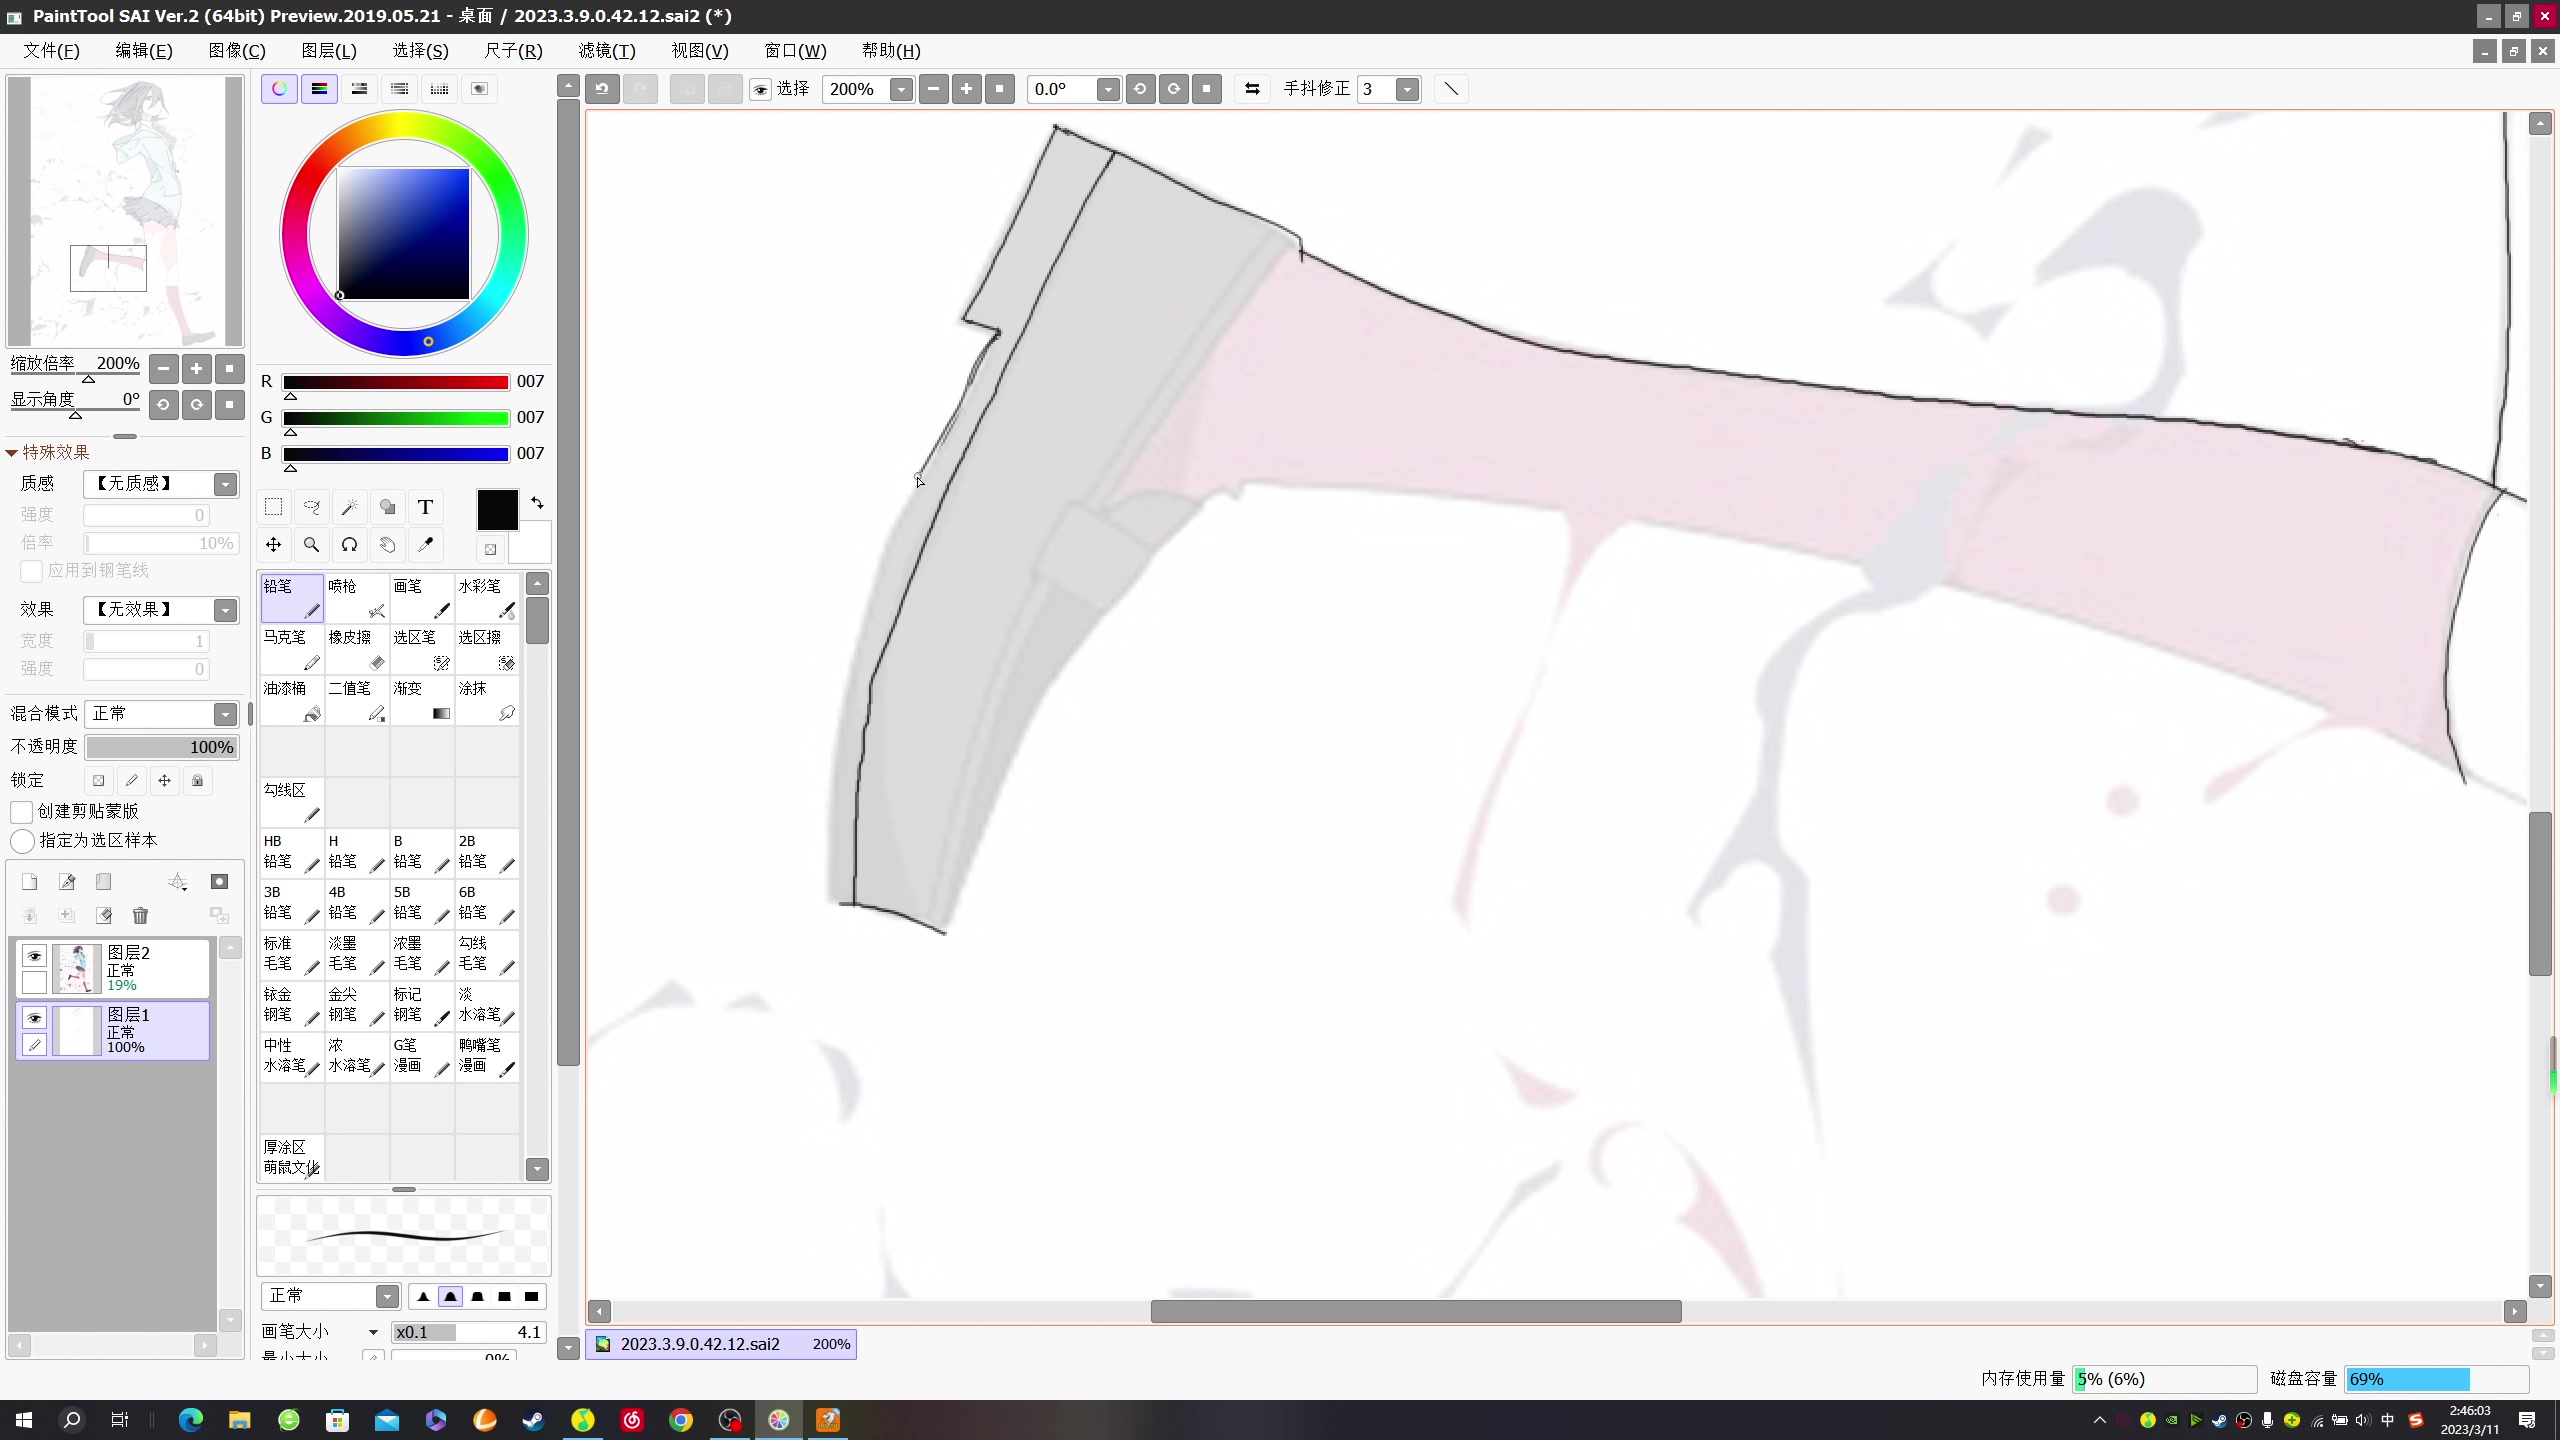This screenshot has height=1440, width=2560.
Task: Select the zoom magnifier tool
Action: tap(311, 545)
